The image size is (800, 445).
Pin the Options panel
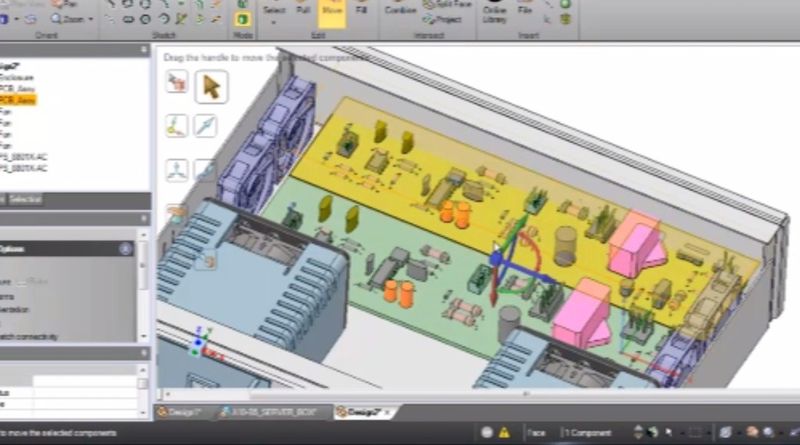pyautogui.click(x=143, y=218)
